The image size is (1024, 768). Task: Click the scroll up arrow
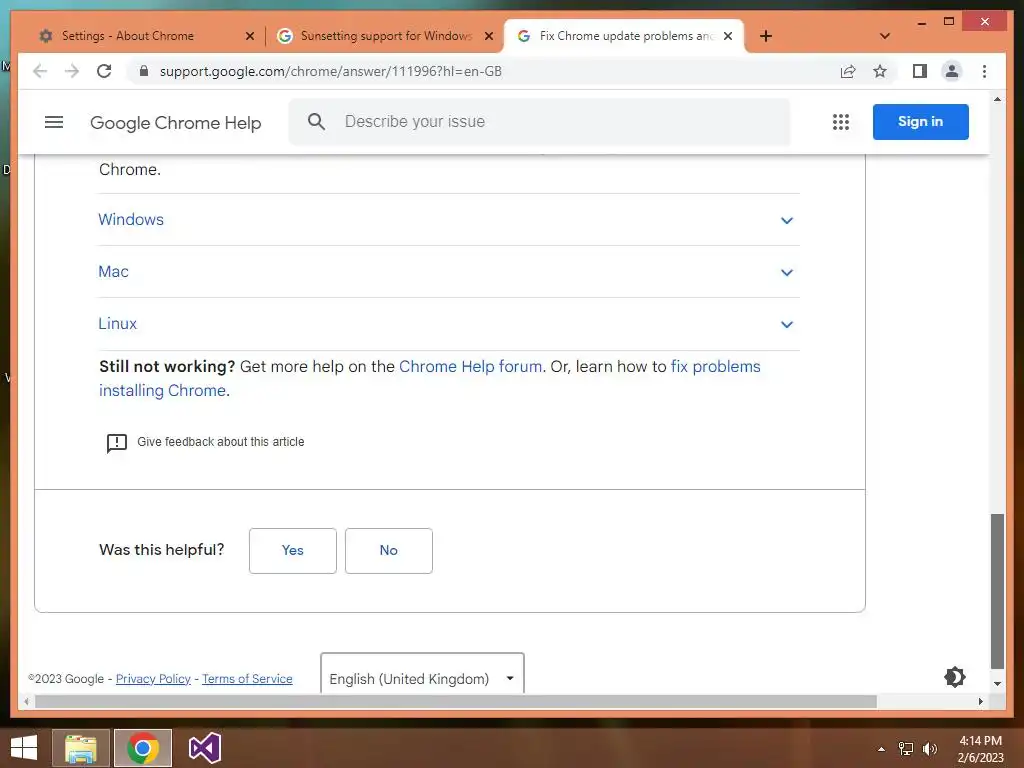pos(997,99)
